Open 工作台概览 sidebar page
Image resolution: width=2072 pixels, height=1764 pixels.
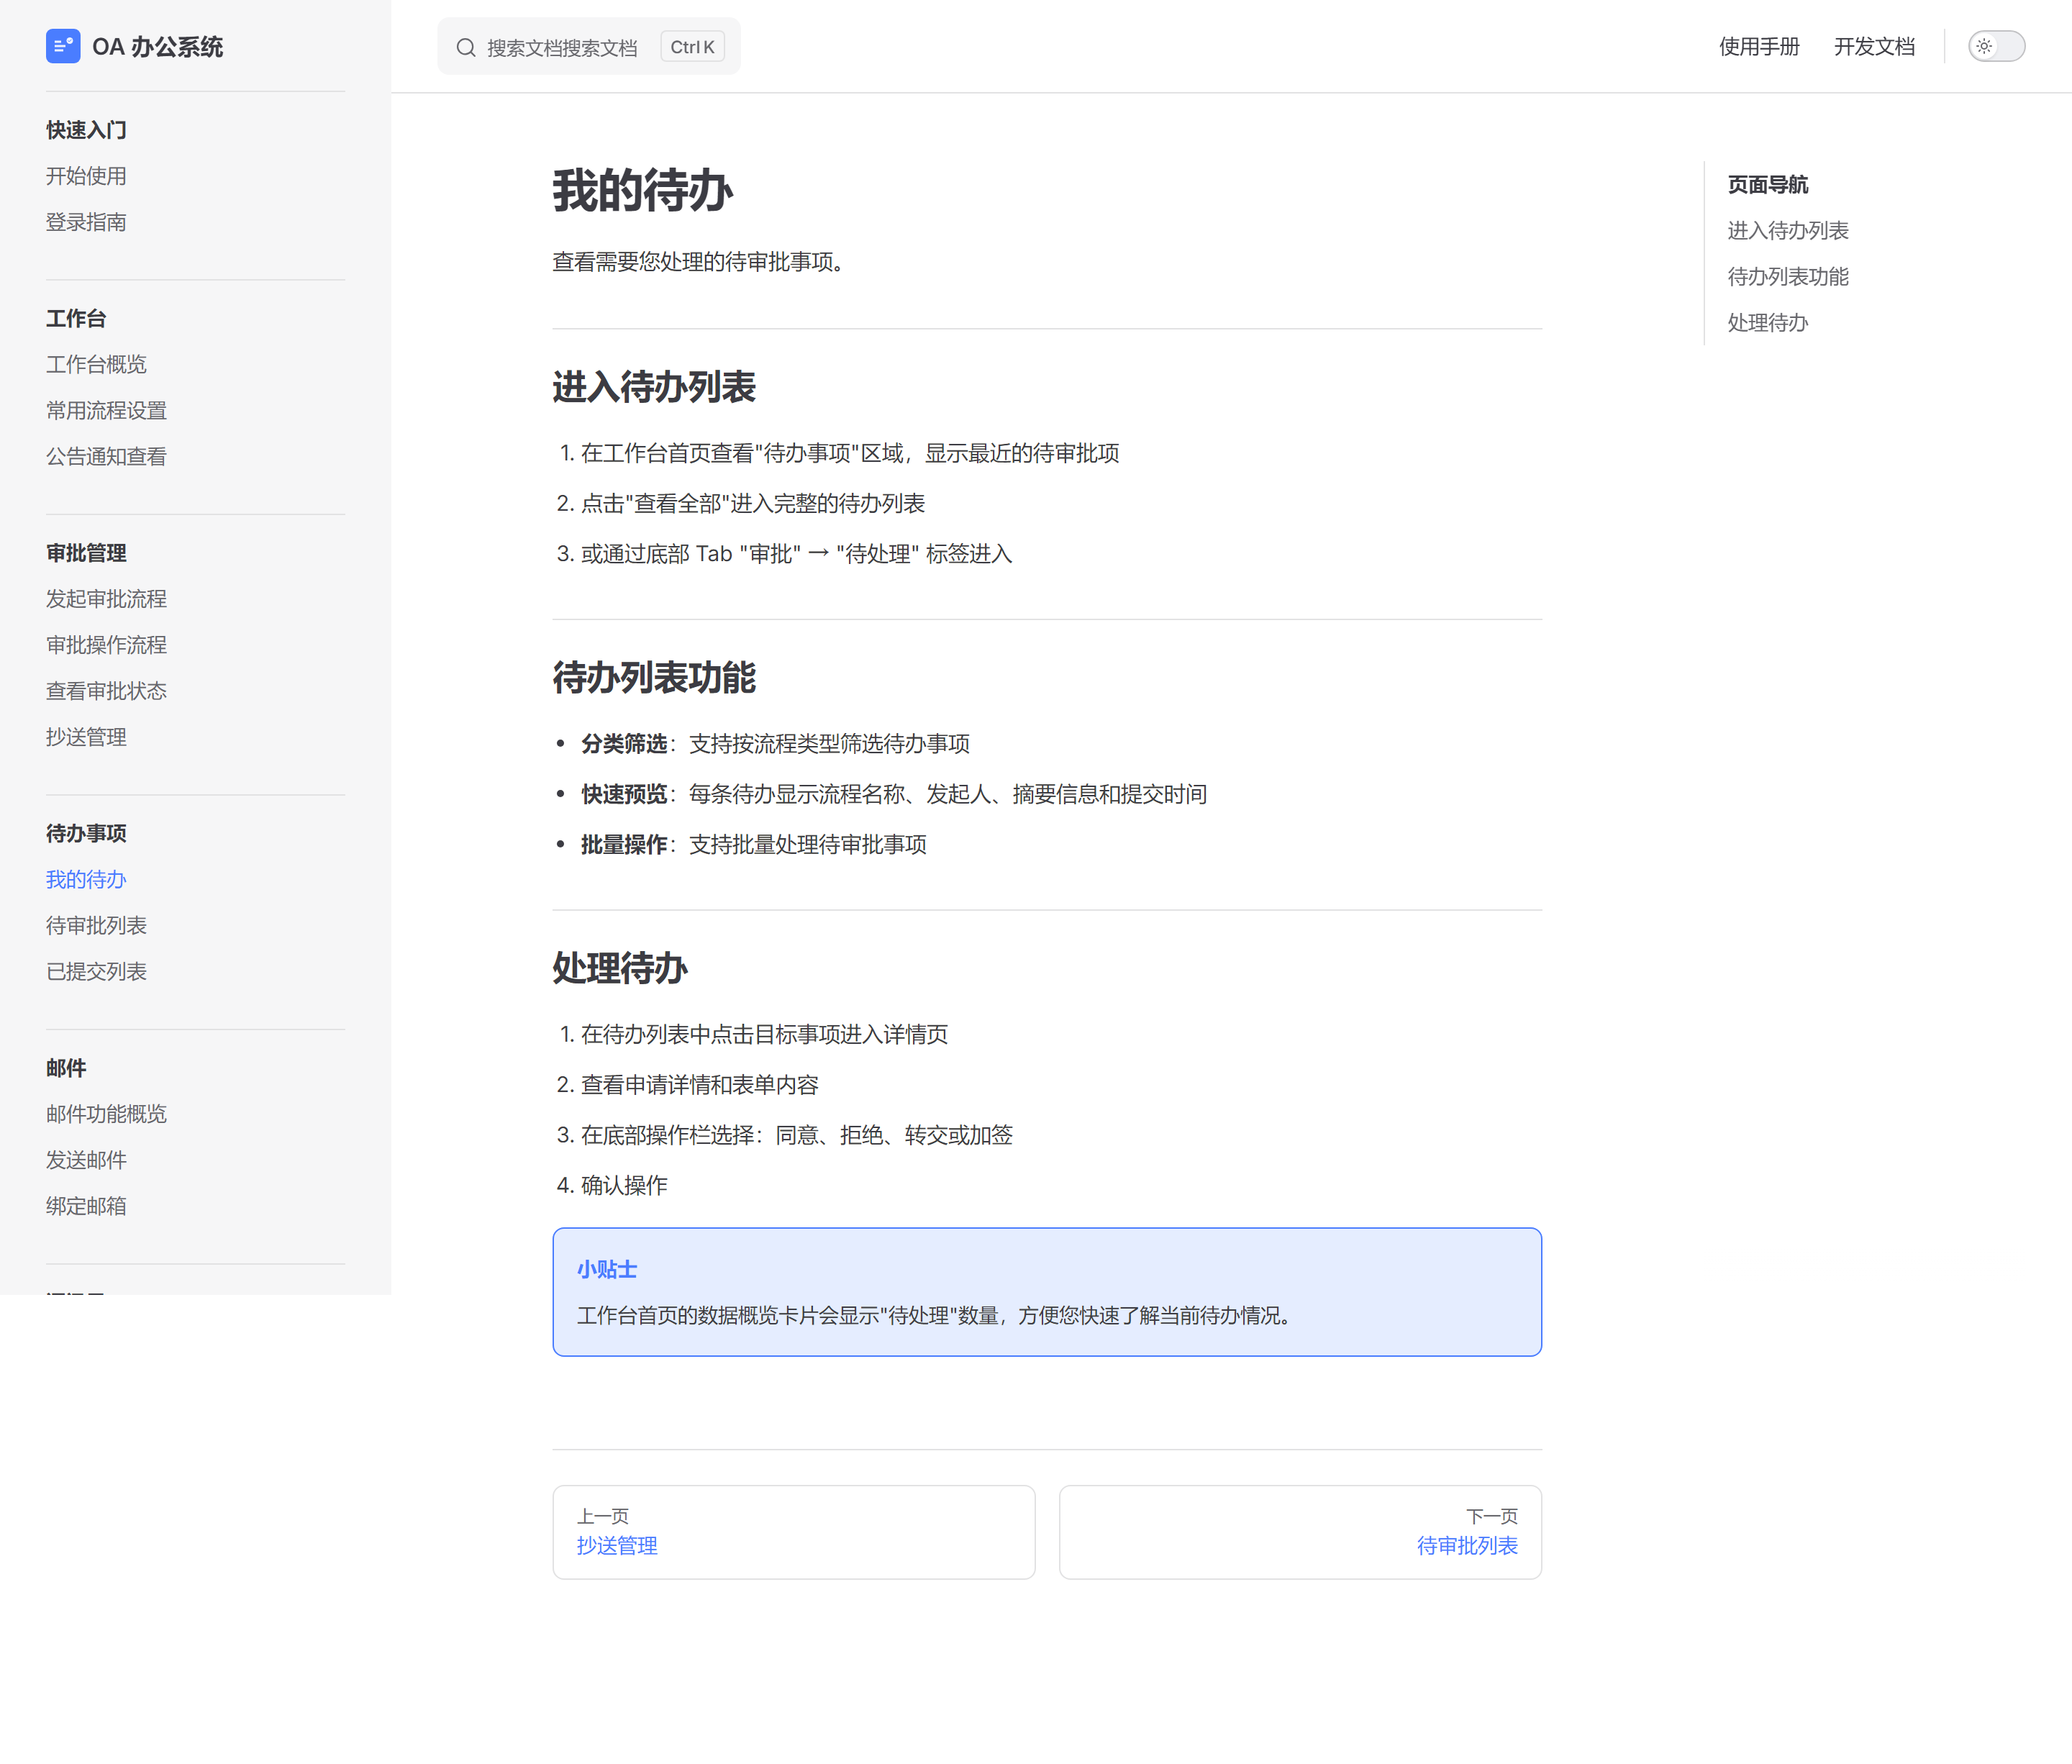(96, 364)
